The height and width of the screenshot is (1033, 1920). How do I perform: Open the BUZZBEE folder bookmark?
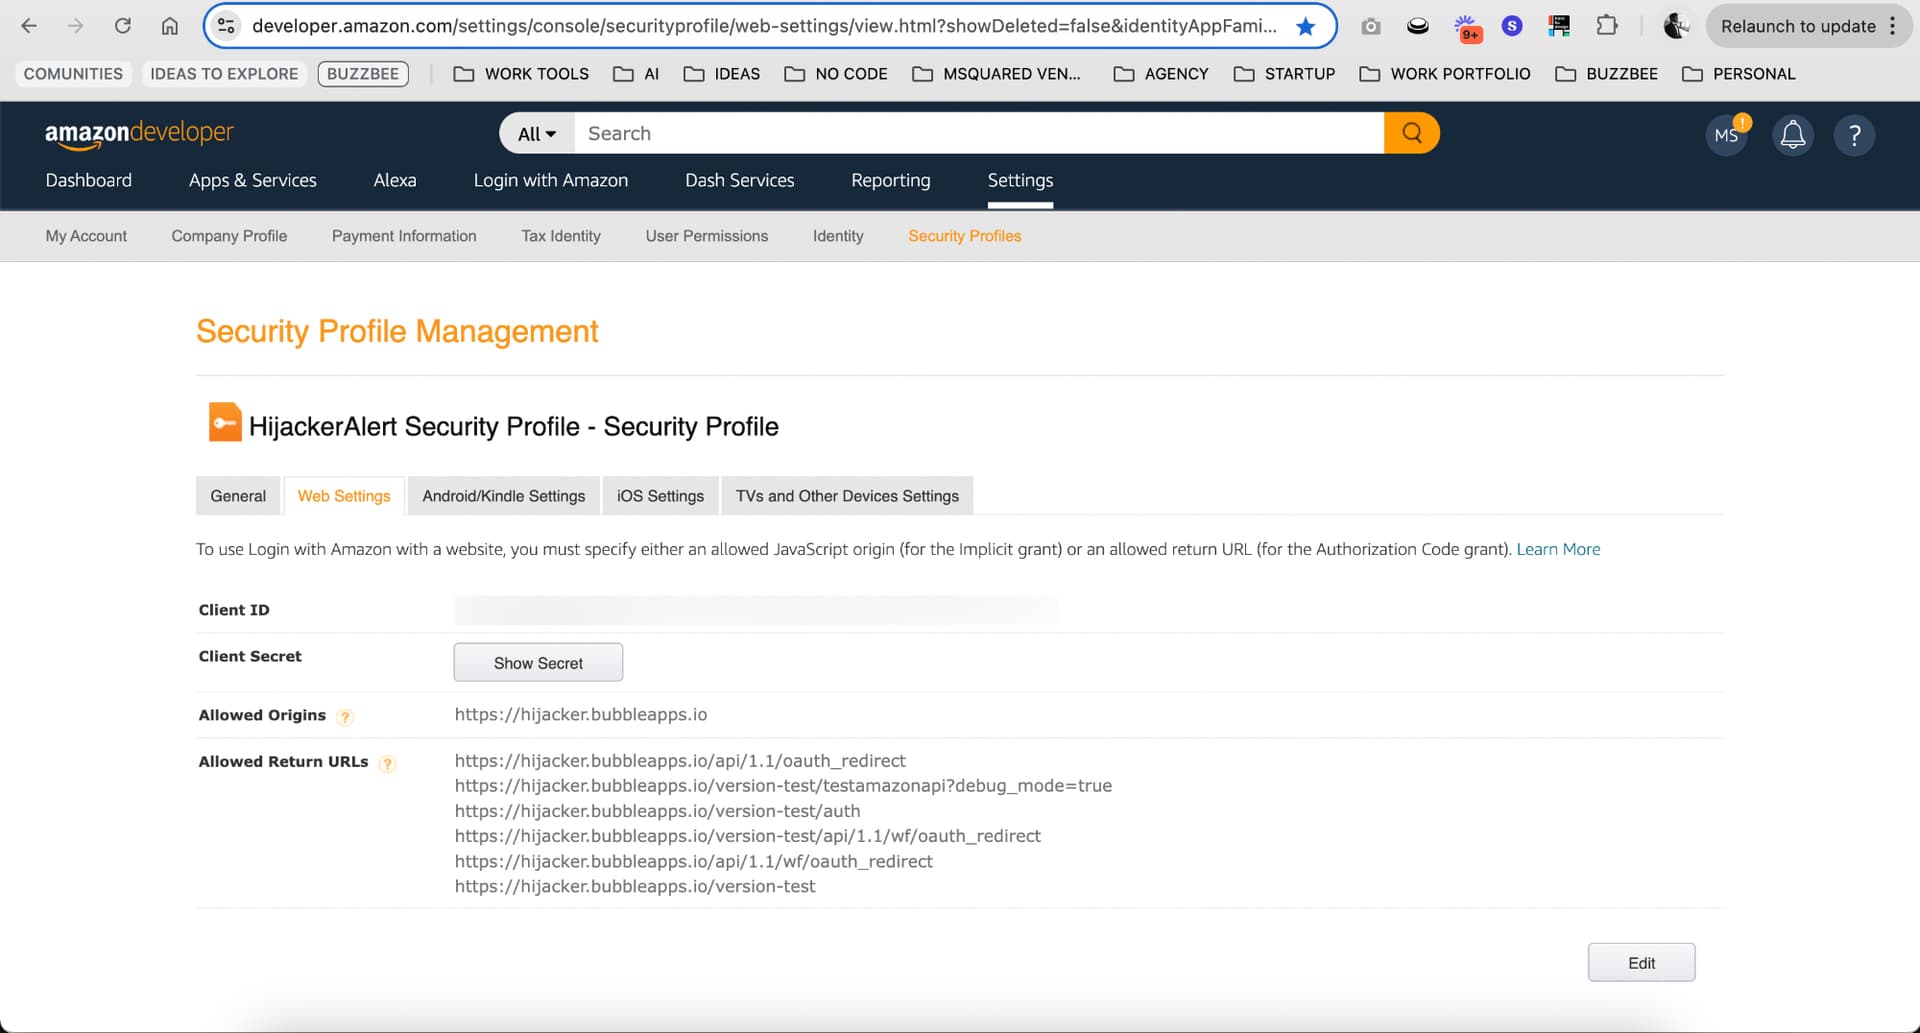(x=1607, y=74)
